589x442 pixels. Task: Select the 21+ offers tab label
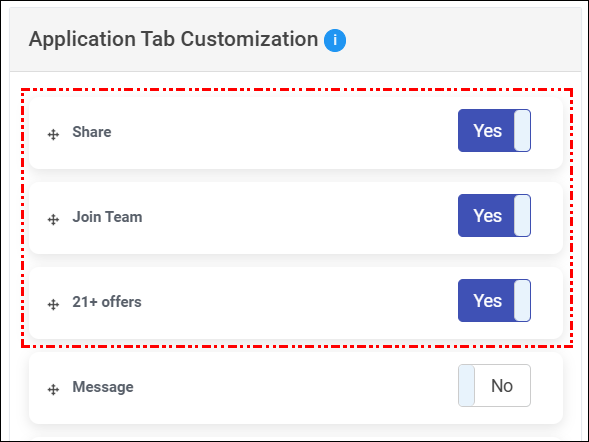[x=107, y=302]
